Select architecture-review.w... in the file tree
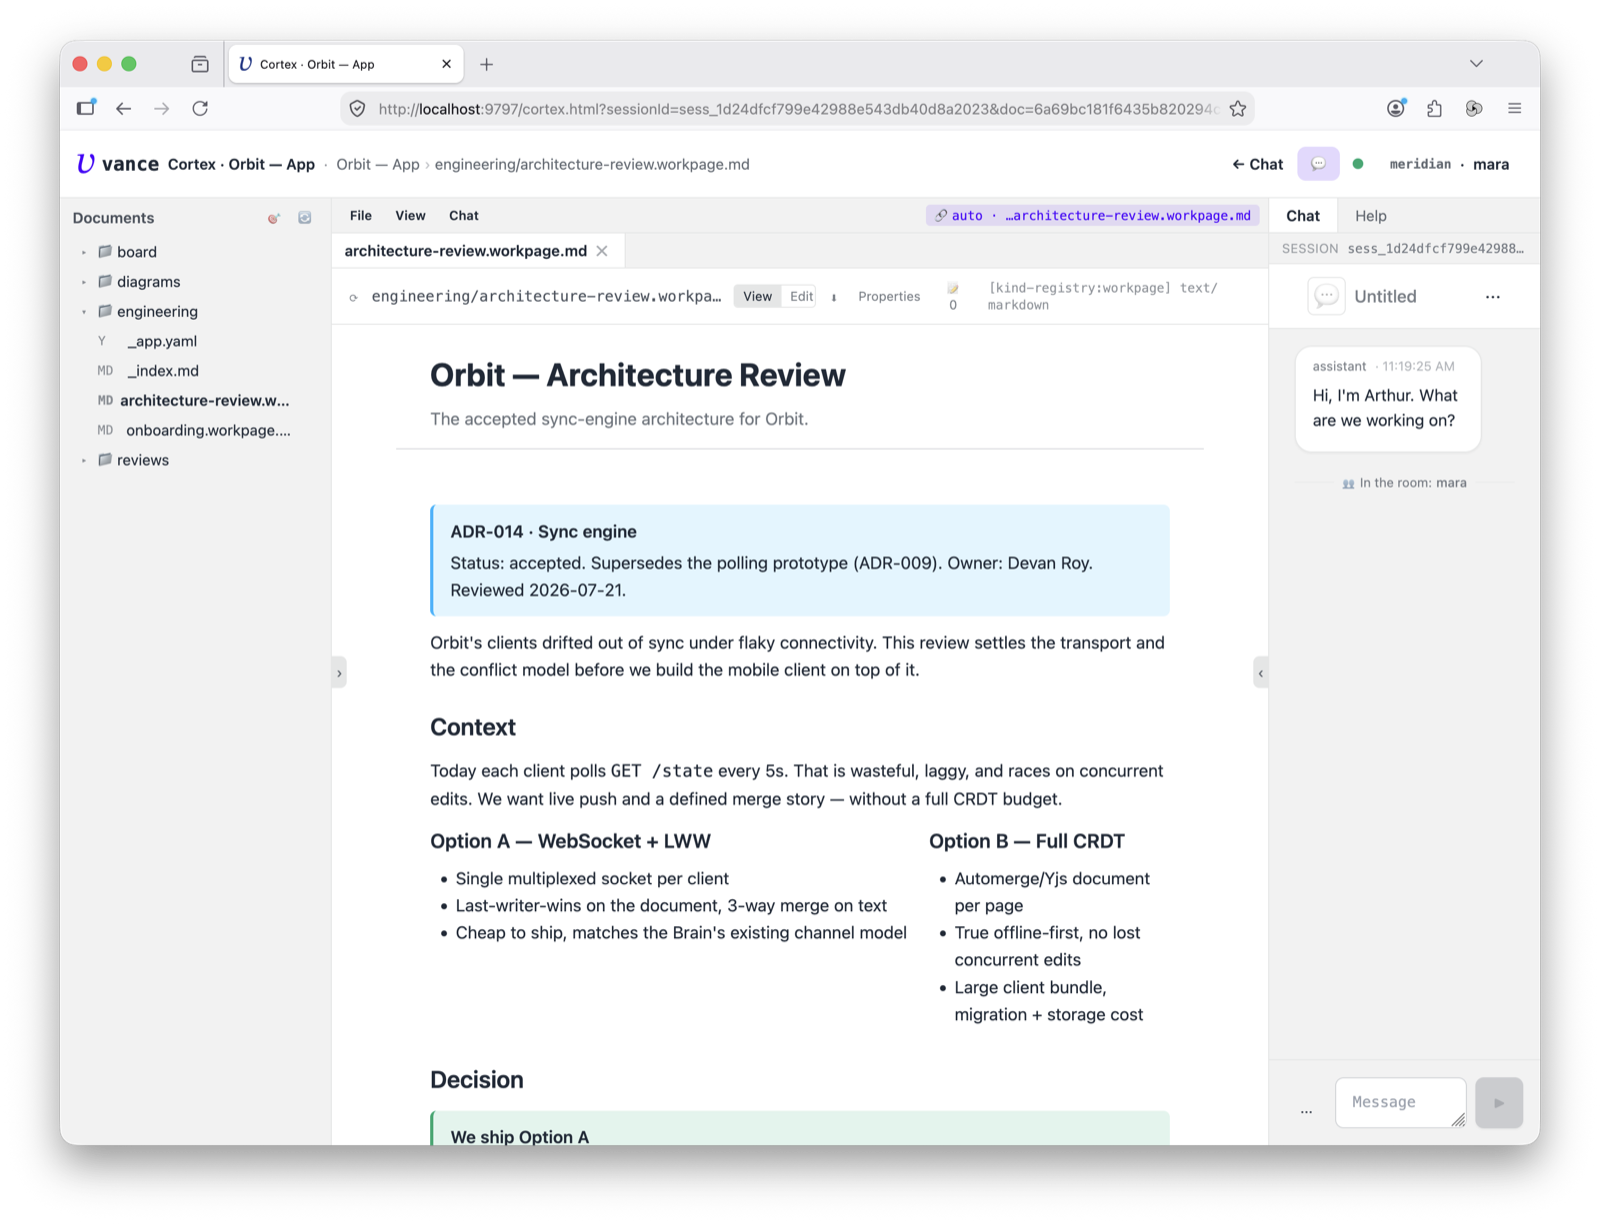This screenshot has width=1600, height=1224. tap(204, 401)
